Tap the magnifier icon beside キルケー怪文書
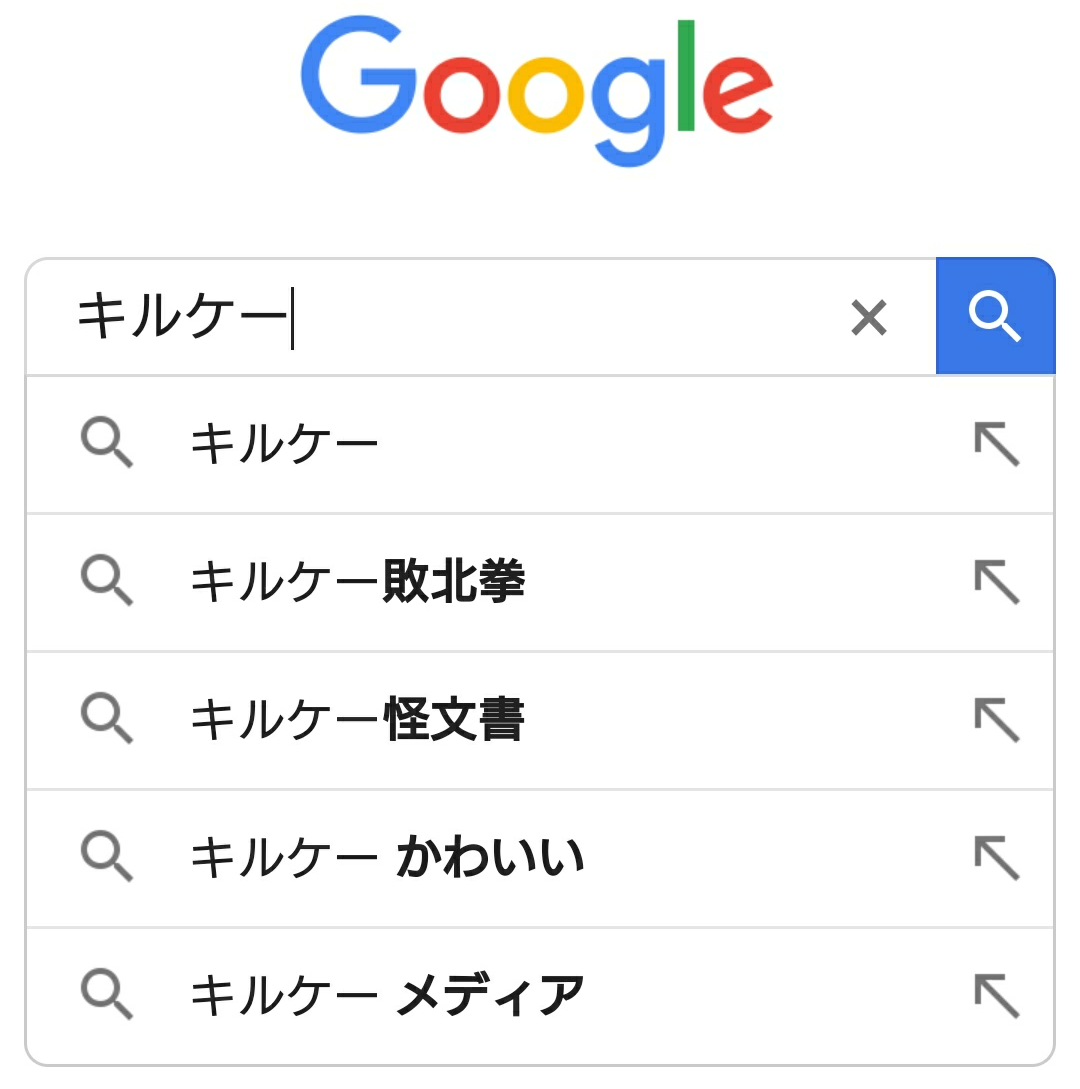1080x1089 pixels. 106,720
